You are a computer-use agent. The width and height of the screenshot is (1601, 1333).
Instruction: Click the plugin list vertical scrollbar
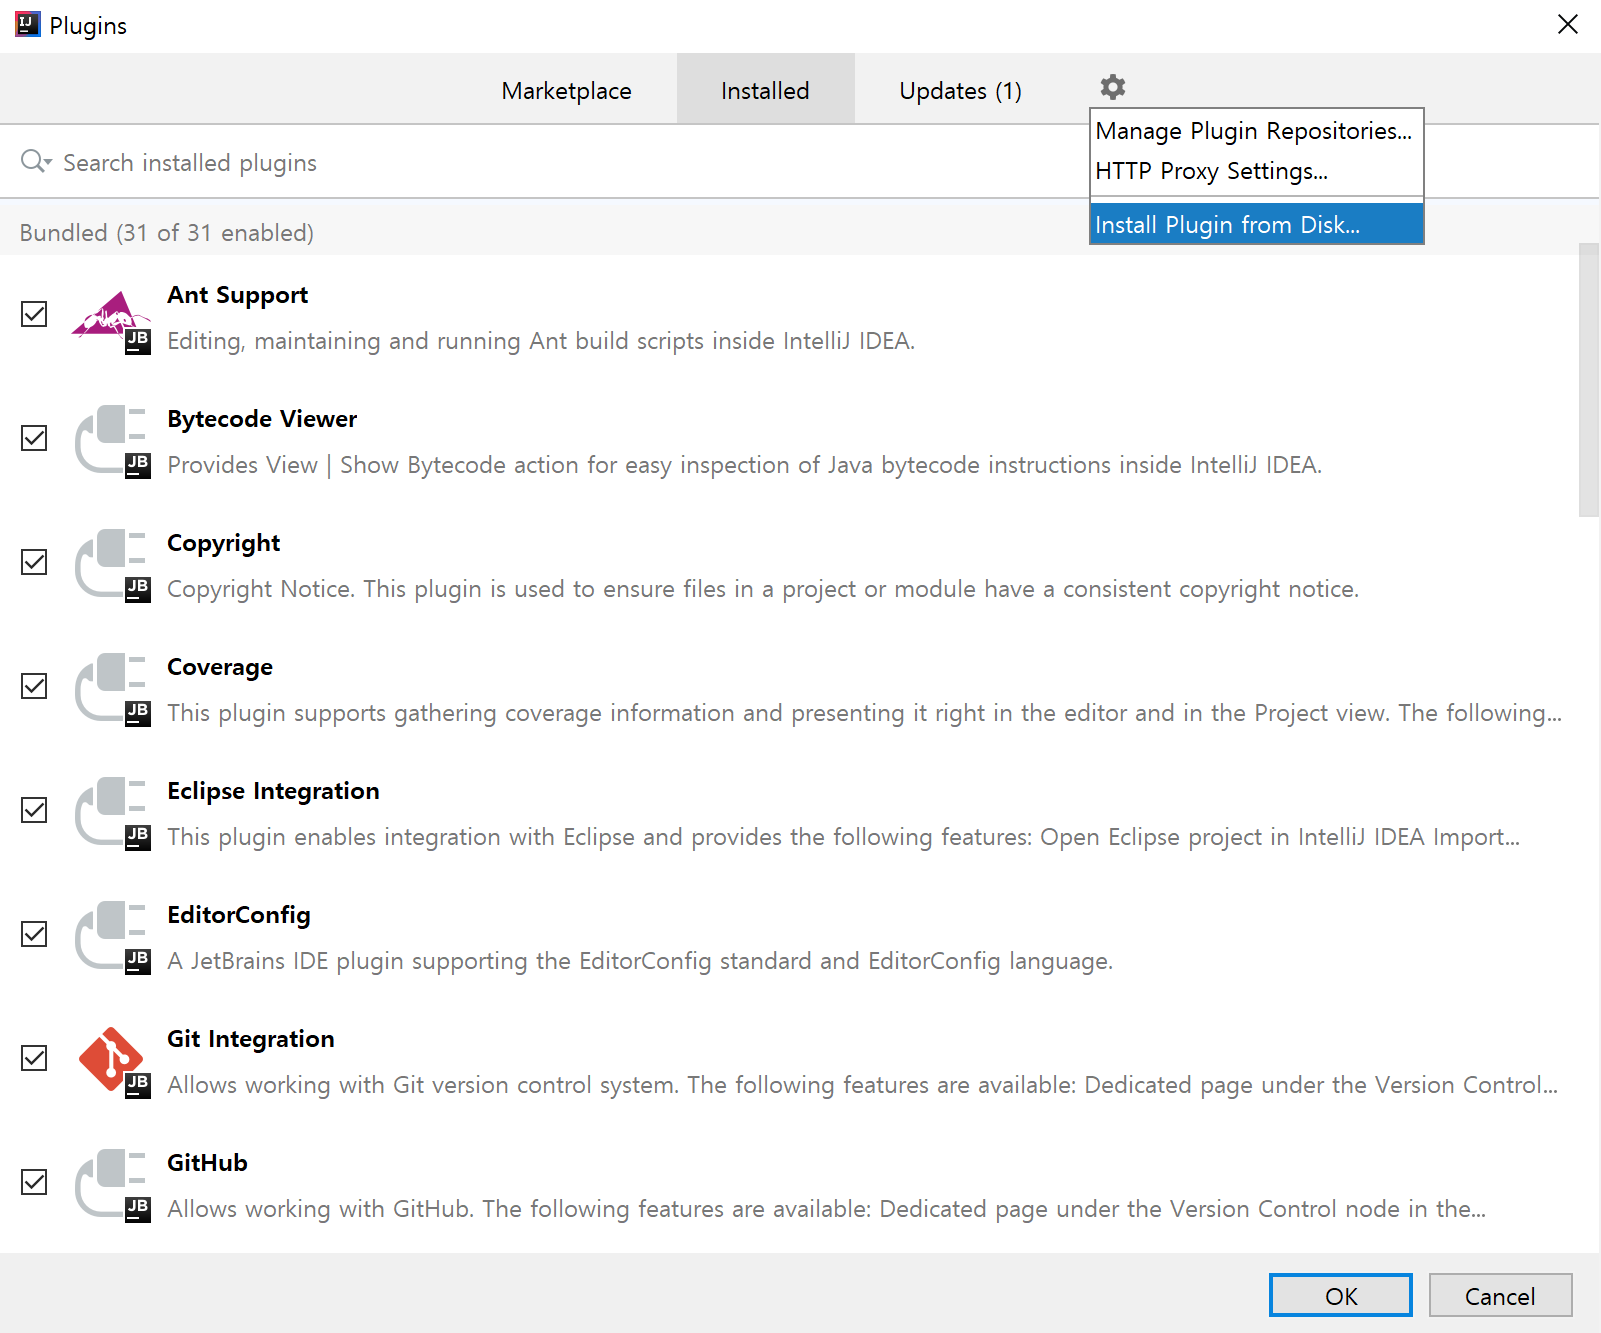click(x=1589, y=380)
